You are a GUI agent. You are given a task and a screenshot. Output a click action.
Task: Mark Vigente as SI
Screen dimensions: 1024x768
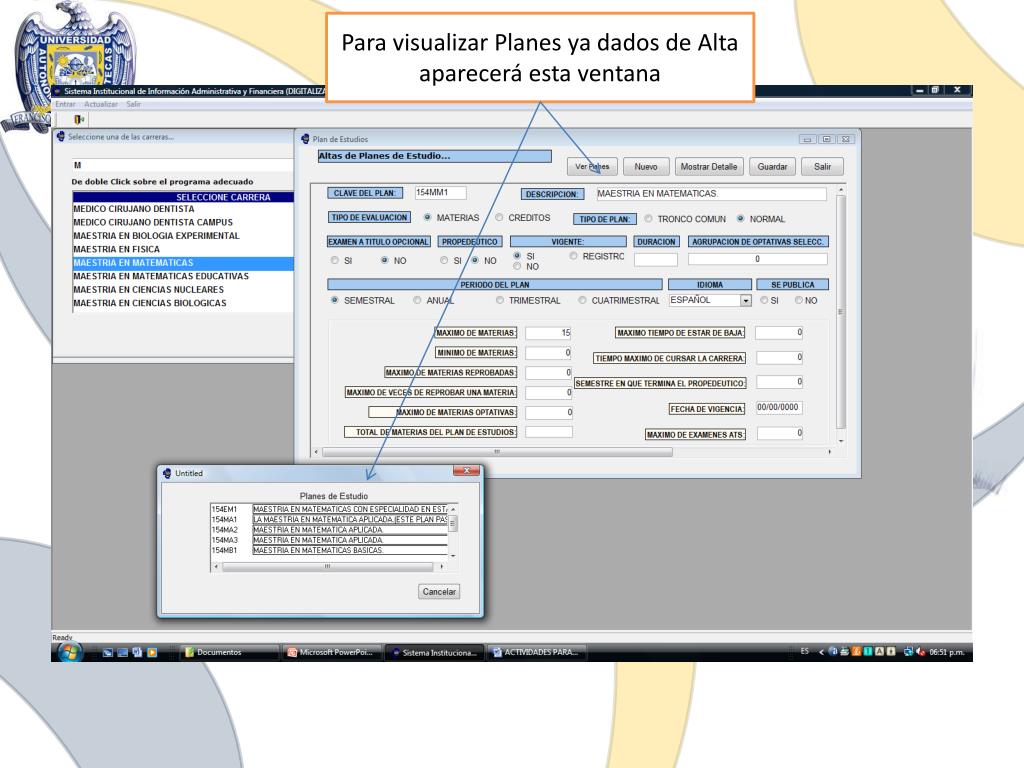pos(517,256)
